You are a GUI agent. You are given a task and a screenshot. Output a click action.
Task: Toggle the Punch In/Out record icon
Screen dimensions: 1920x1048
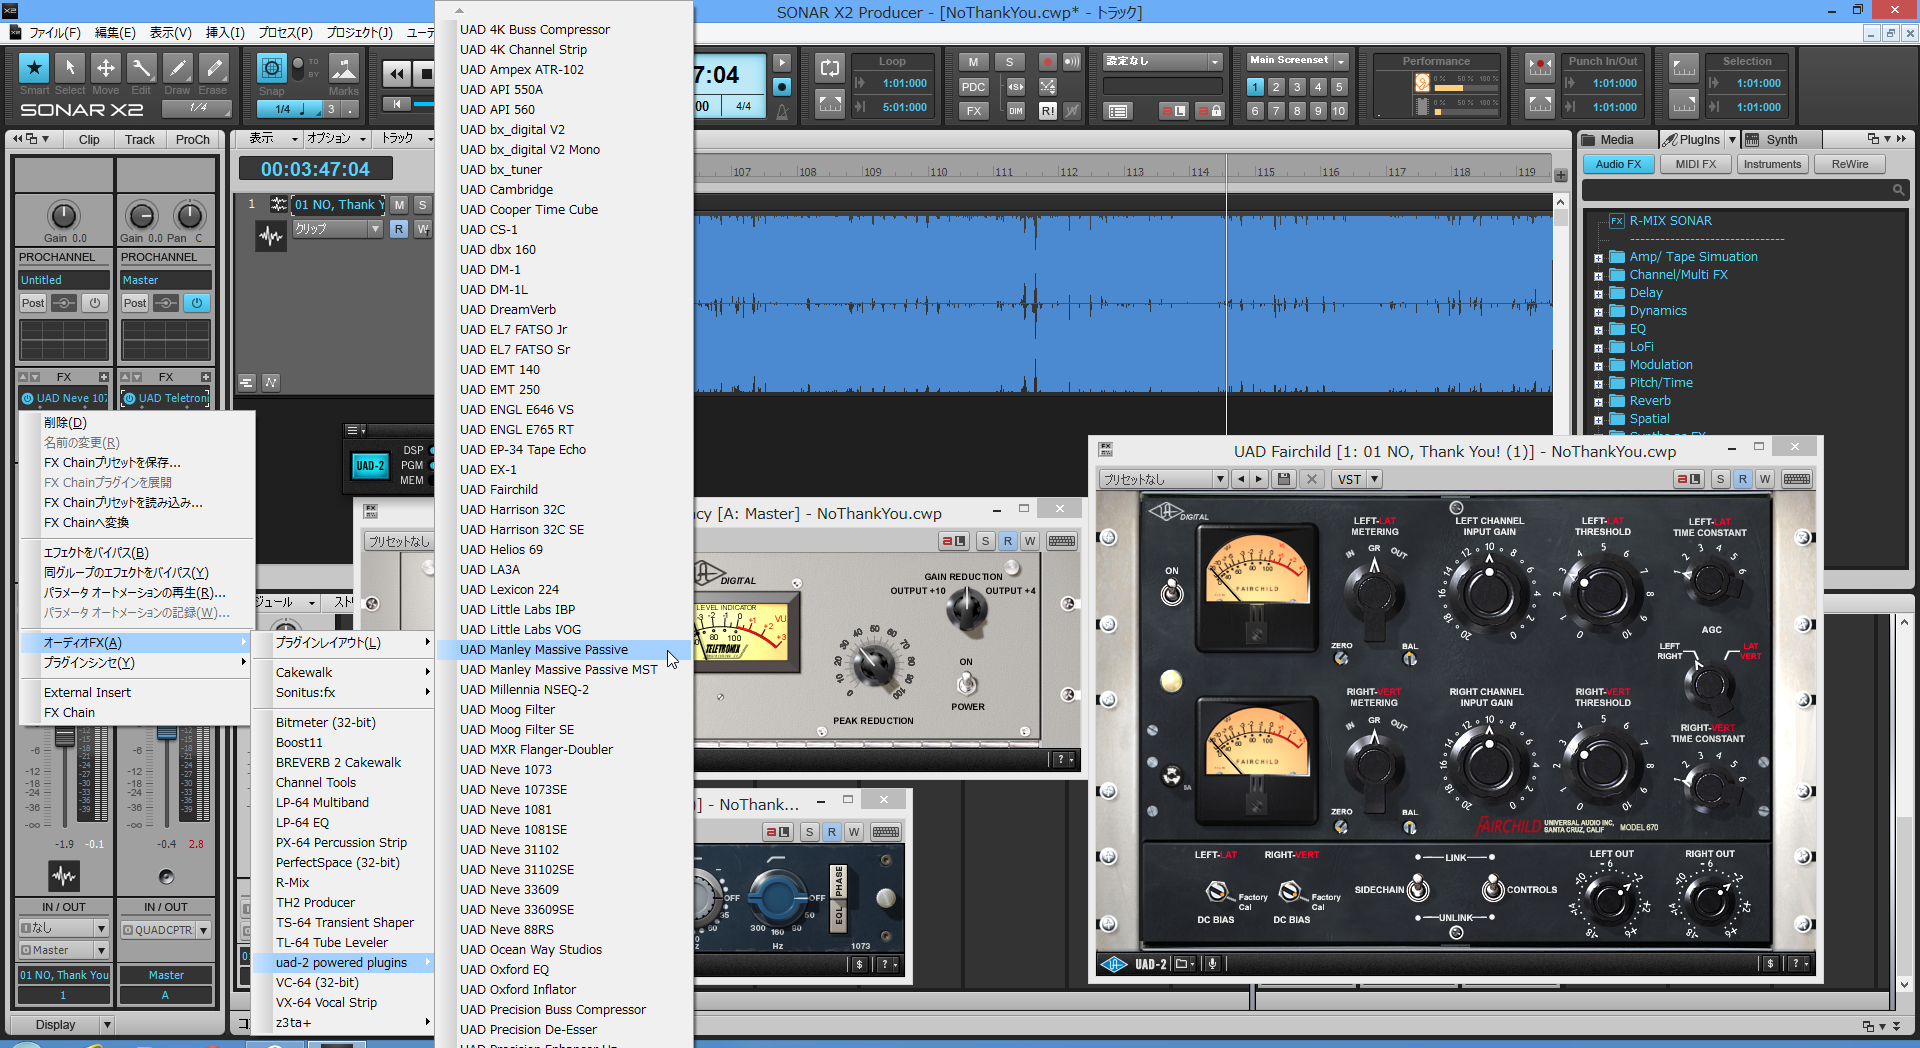coord(1540,67)
